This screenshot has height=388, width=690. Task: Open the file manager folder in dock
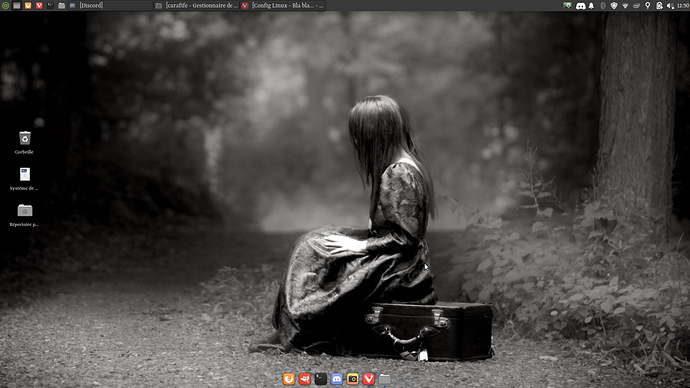tap(385, 379)
